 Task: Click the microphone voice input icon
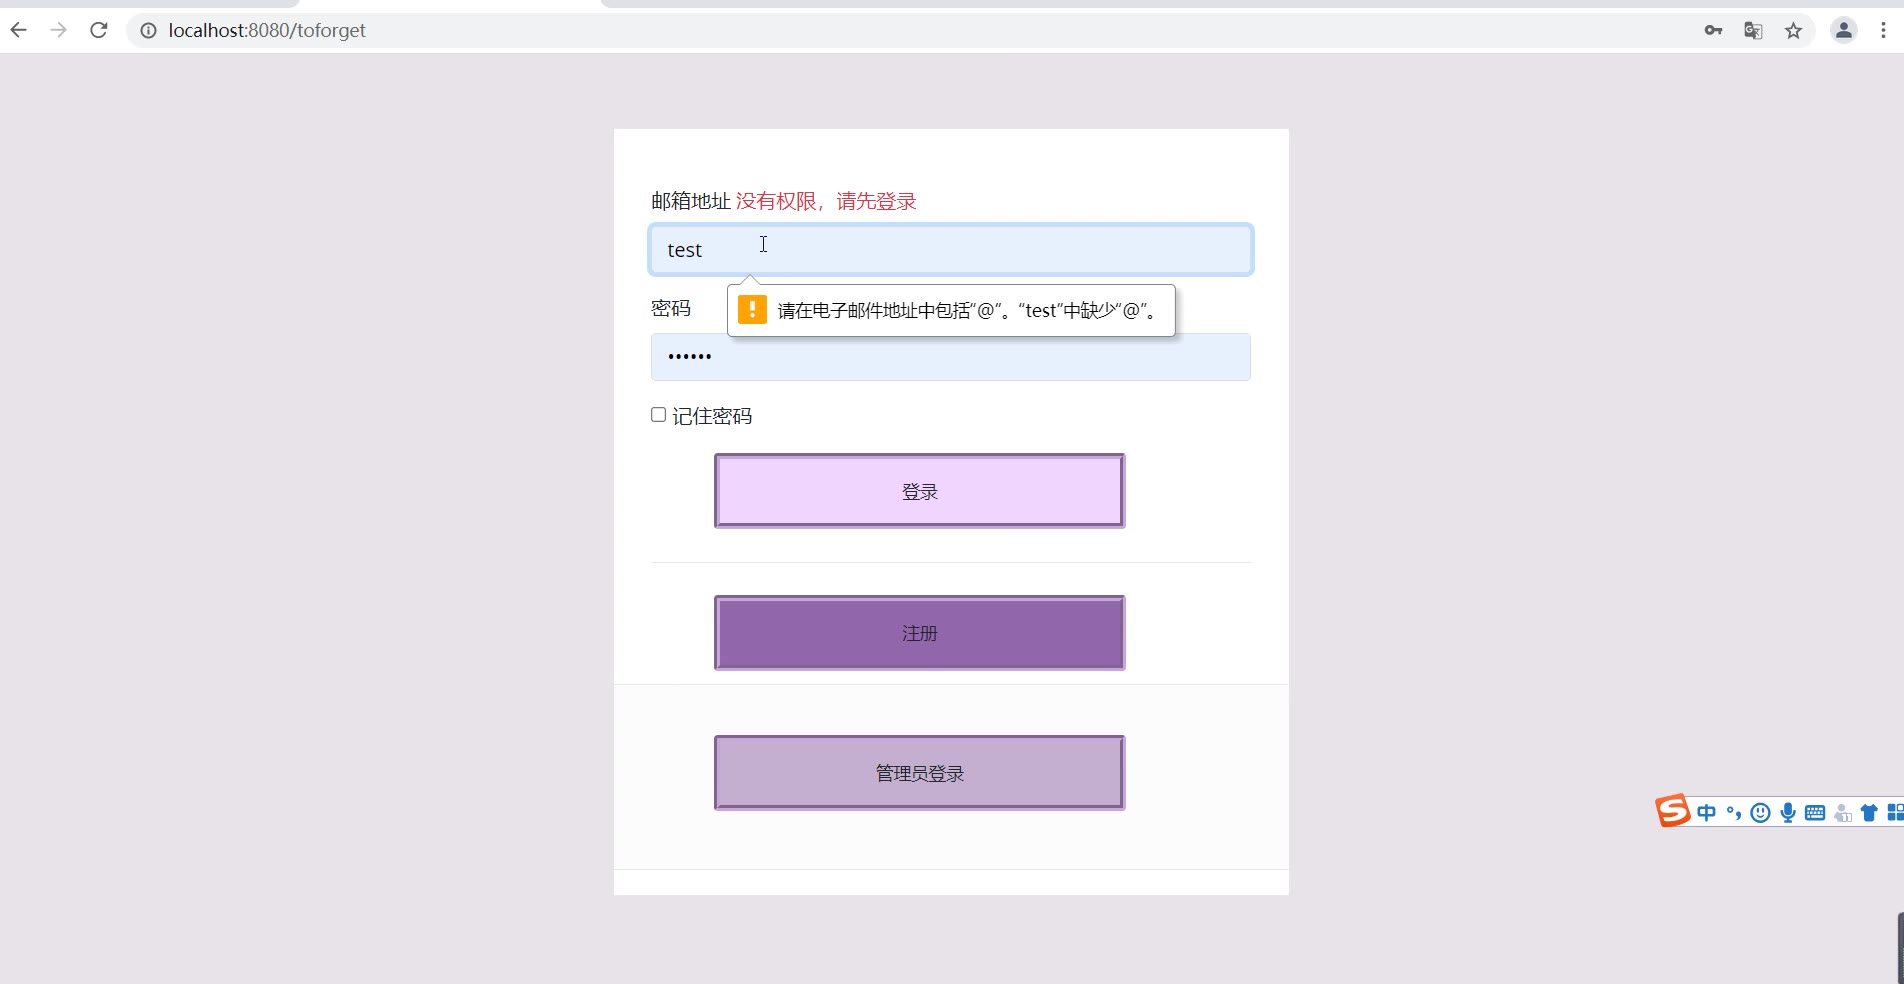click(x=1787, y=813)
